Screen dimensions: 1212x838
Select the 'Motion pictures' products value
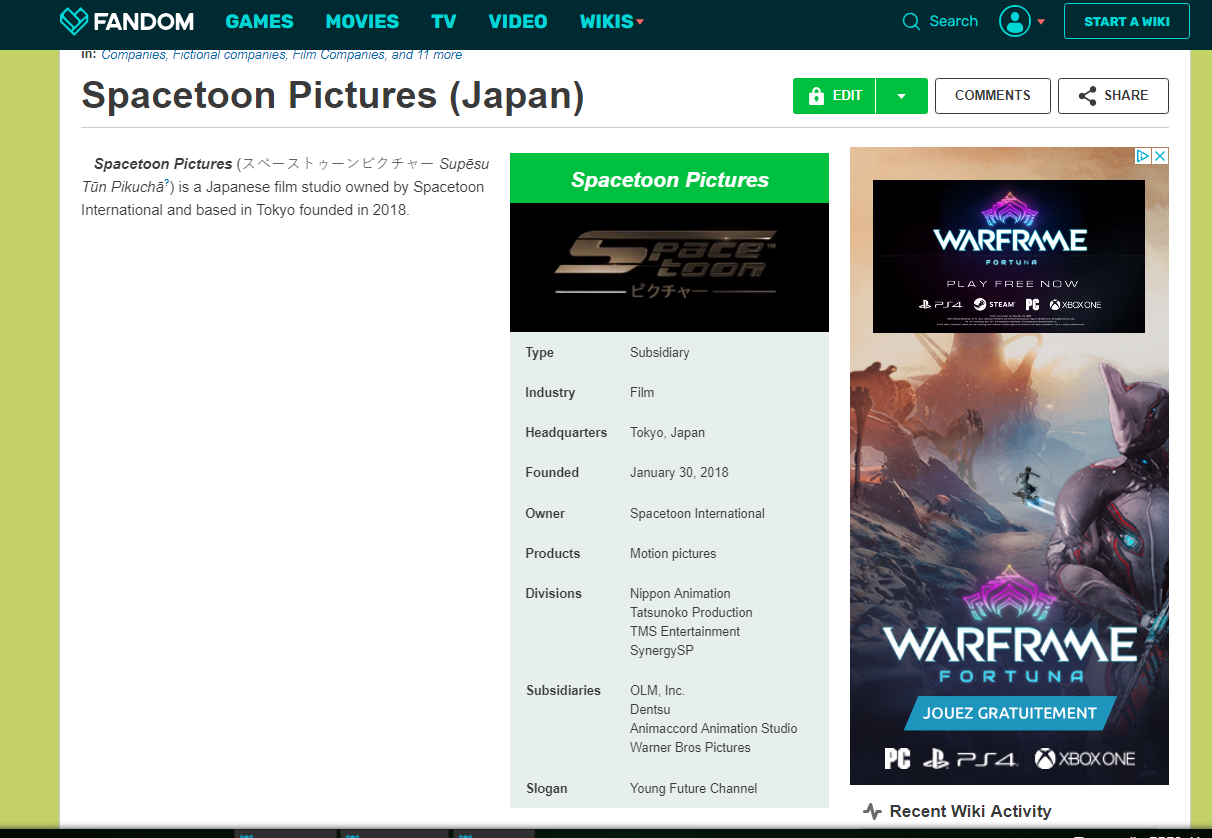click(x=673, y=554)
